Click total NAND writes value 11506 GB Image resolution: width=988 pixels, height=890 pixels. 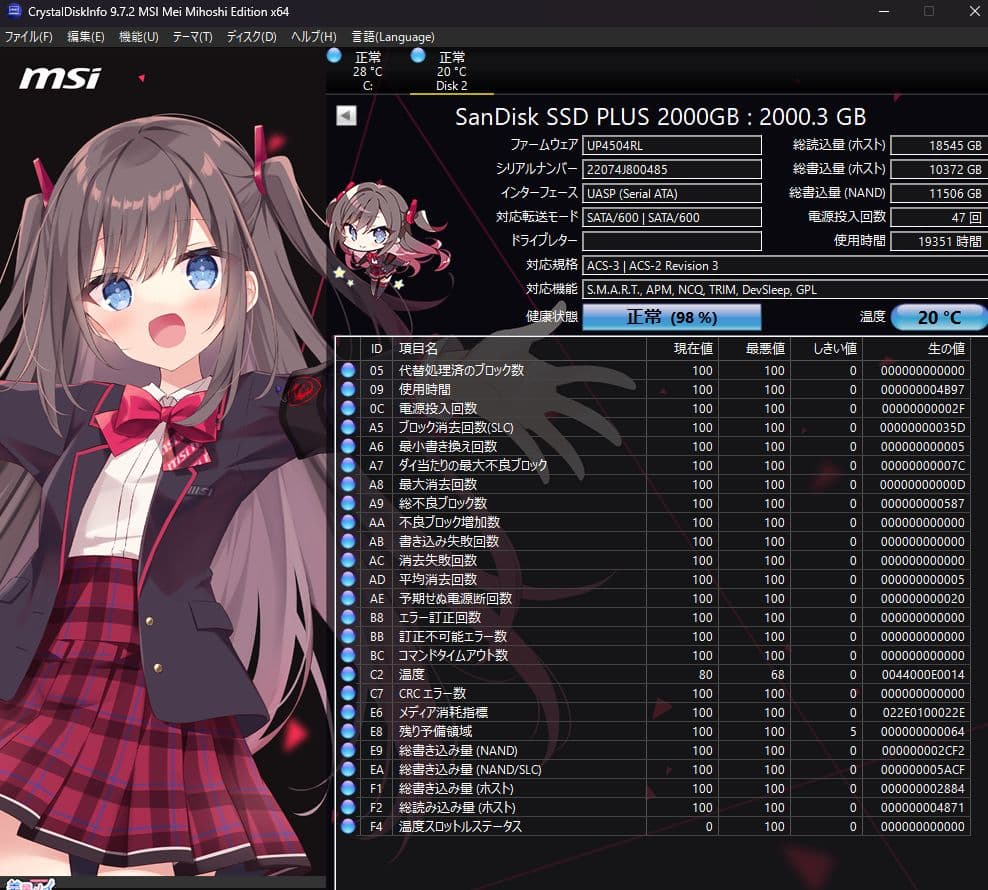click(x=939, y=194)
